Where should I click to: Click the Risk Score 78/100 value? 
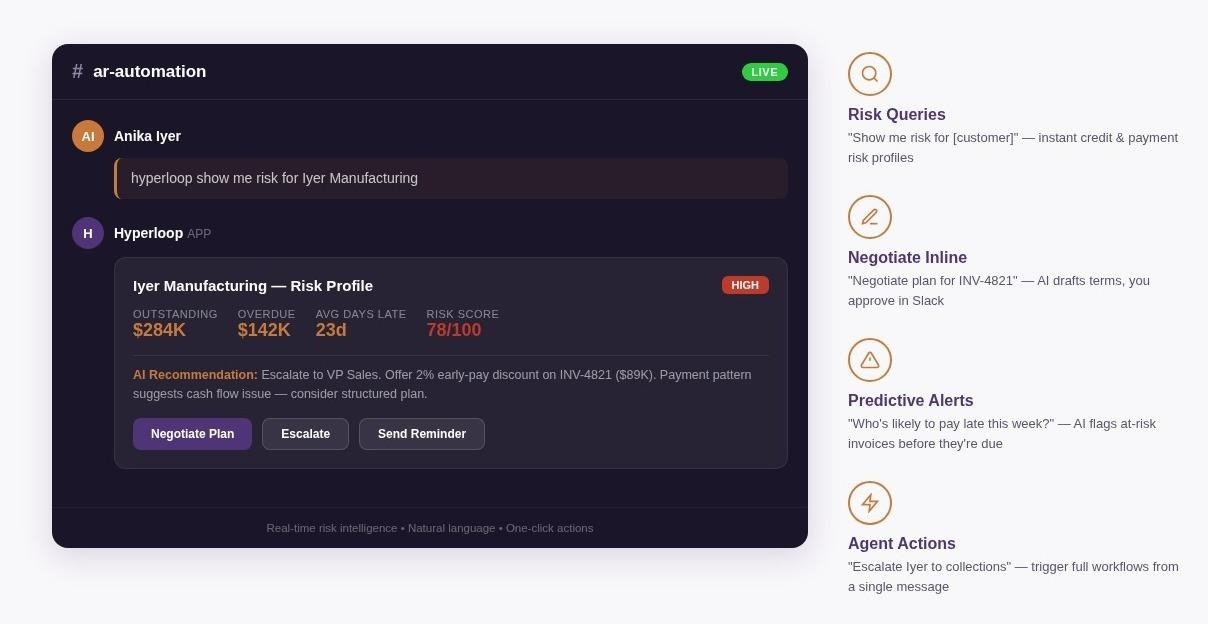[x=454, y=330]
